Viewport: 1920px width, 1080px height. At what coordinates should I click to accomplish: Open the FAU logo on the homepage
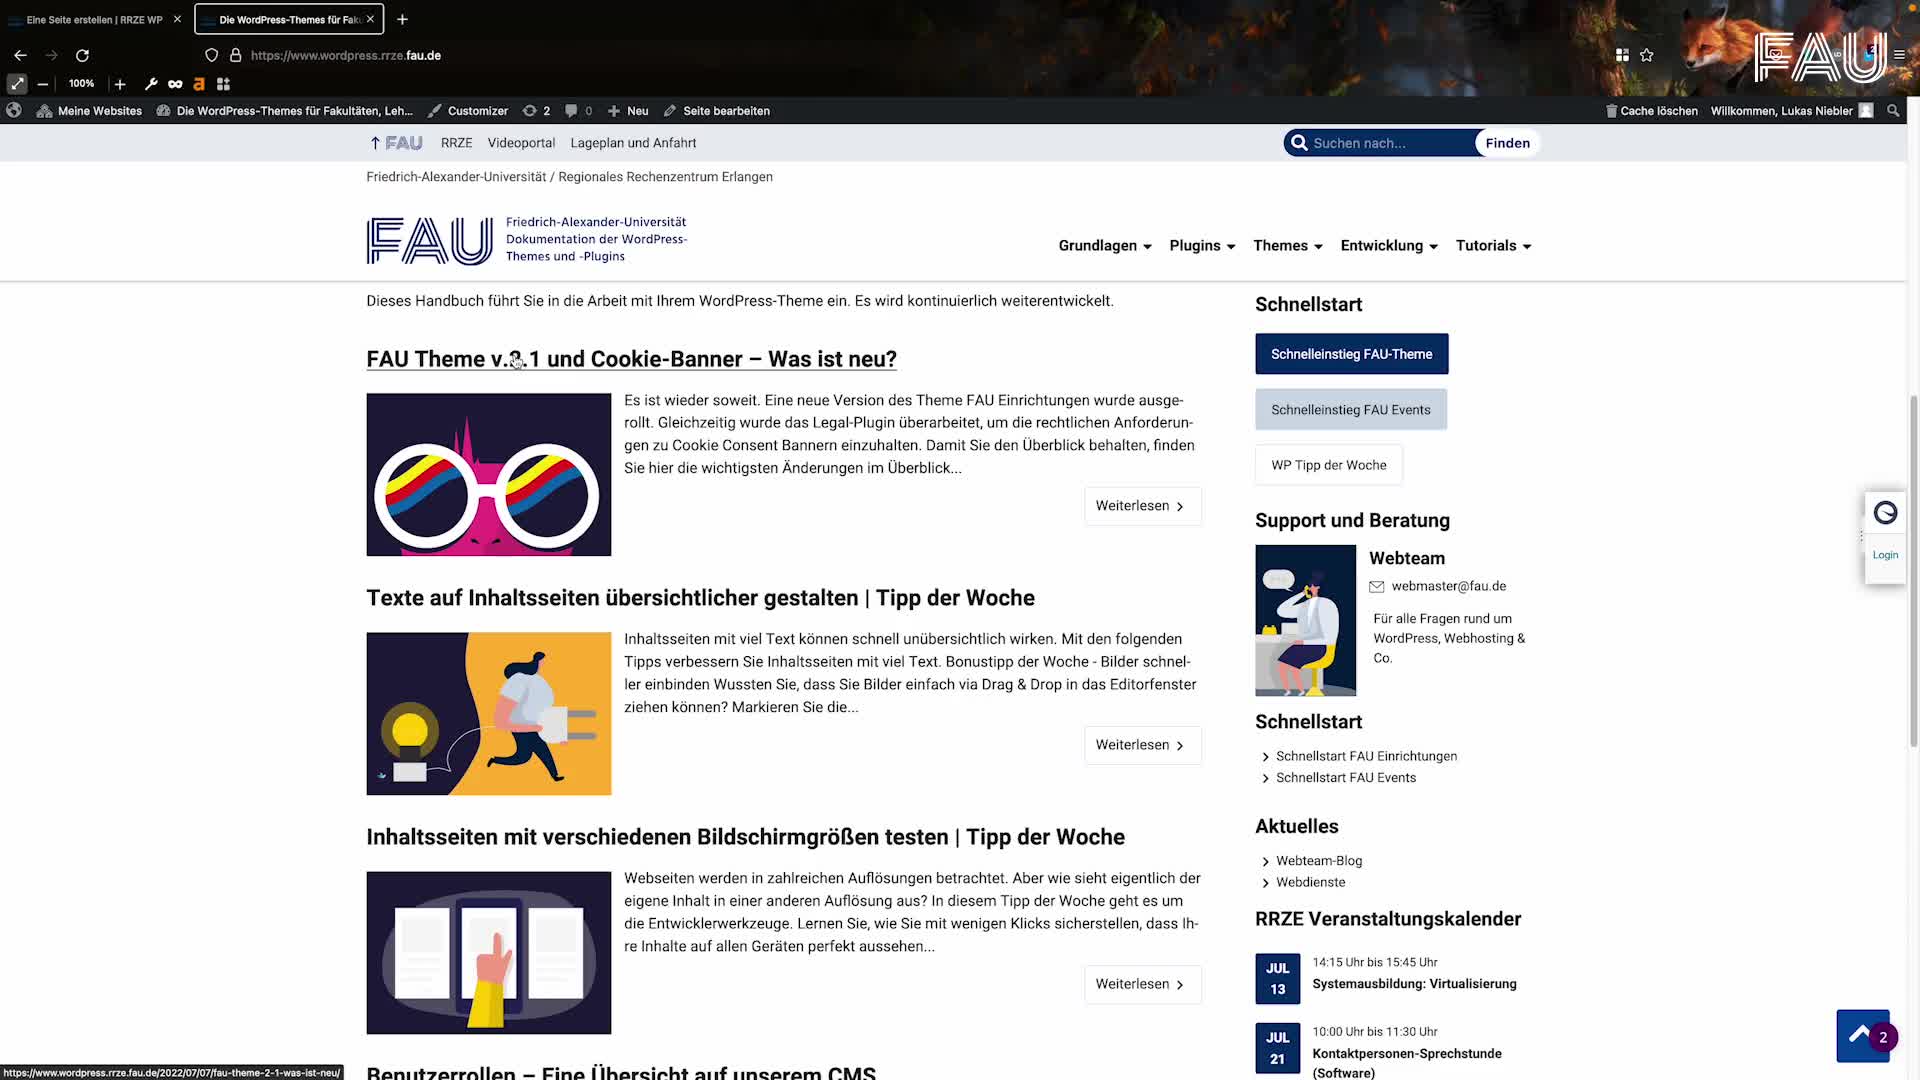[430, 240]
